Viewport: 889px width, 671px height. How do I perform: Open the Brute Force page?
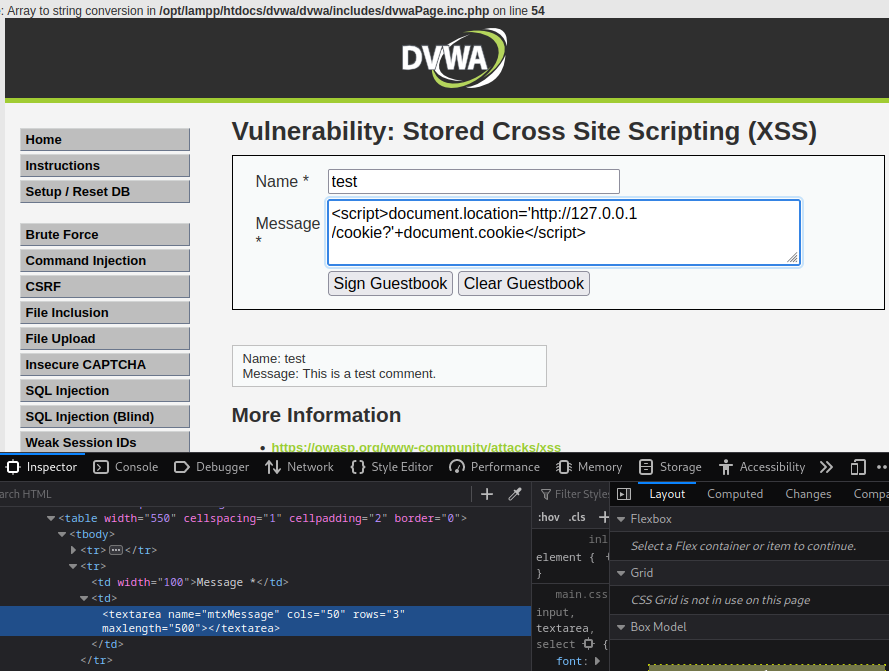click(x=105, y=234)
